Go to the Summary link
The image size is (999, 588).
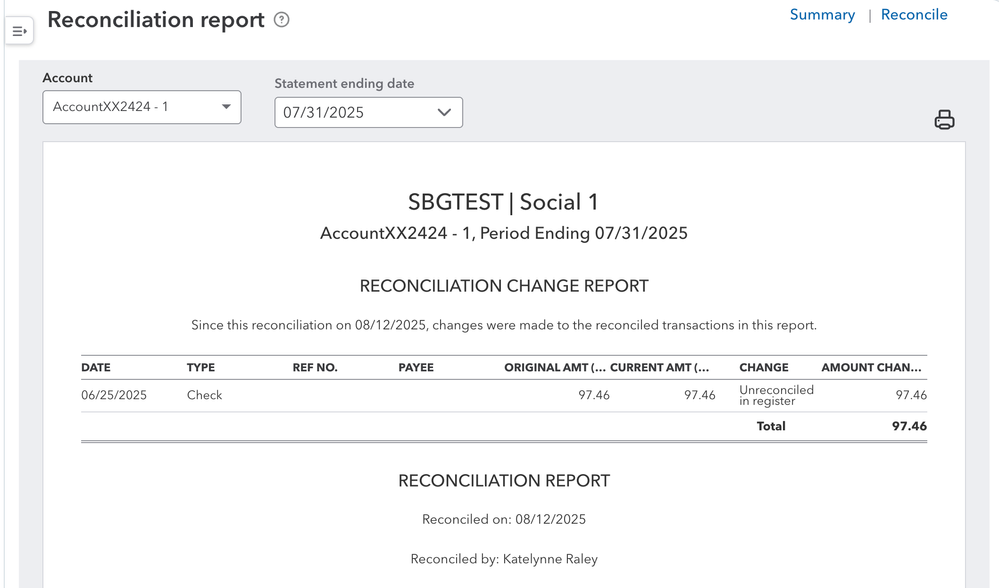[x=822, y=15]
